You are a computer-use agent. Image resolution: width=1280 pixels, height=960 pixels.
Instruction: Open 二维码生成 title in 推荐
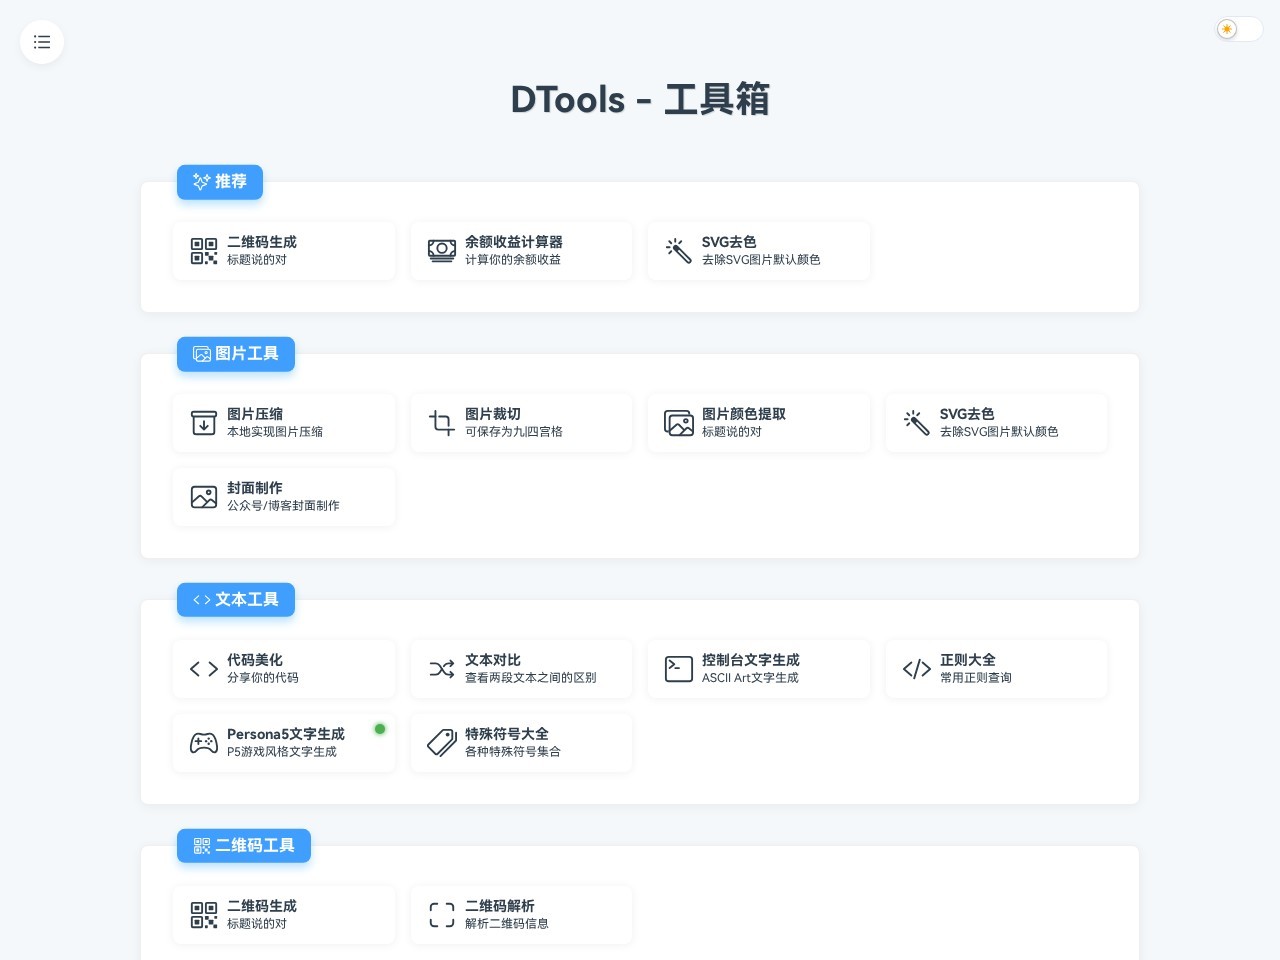[x=262, y=242]
